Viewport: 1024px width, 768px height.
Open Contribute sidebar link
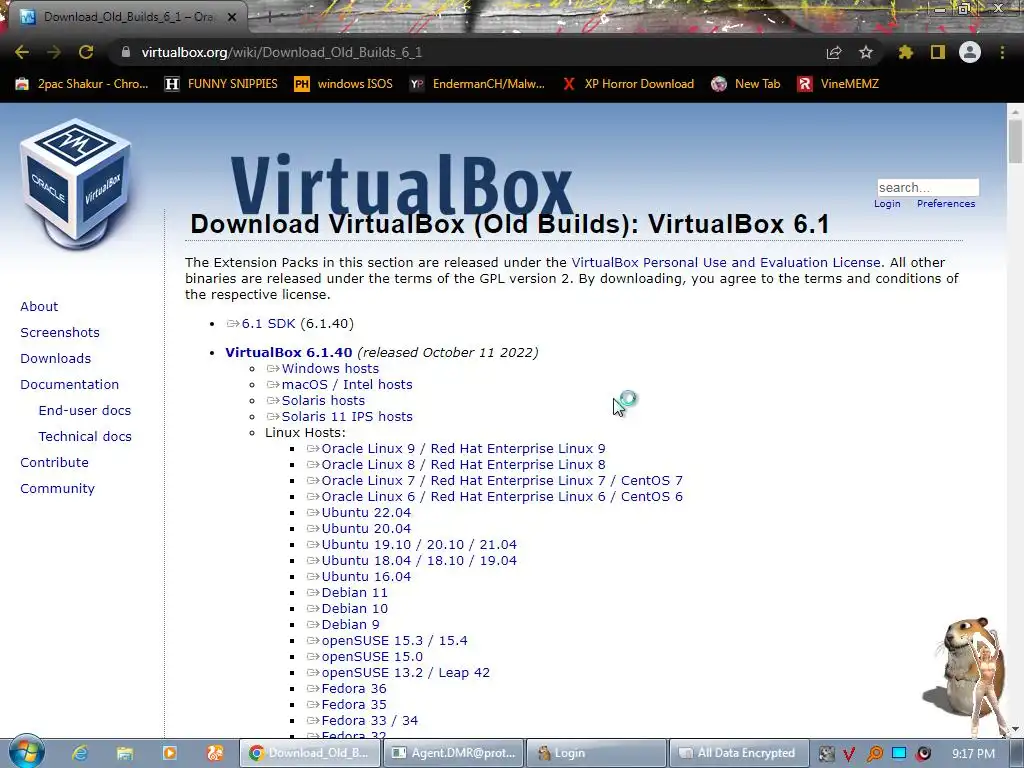coord(54,462)
